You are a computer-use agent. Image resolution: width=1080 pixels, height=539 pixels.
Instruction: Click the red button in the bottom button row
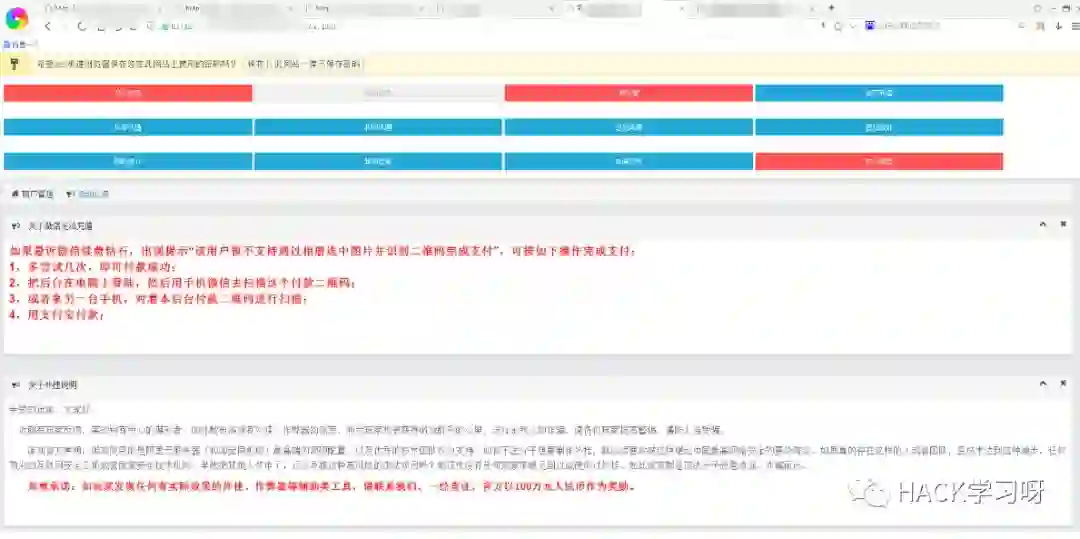click(879, 162)
